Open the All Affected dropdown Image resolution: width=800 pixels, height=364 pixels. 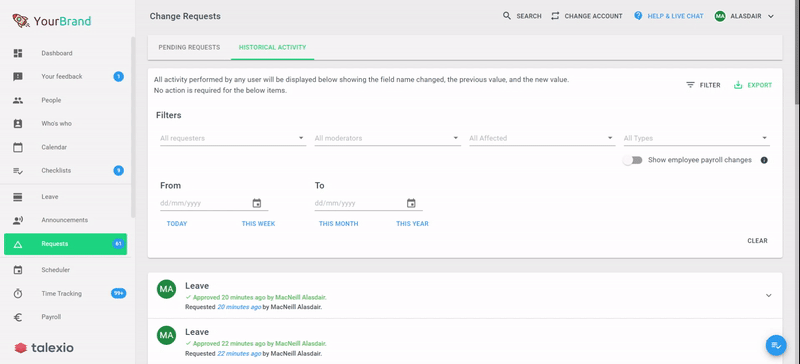click(542, 138)
